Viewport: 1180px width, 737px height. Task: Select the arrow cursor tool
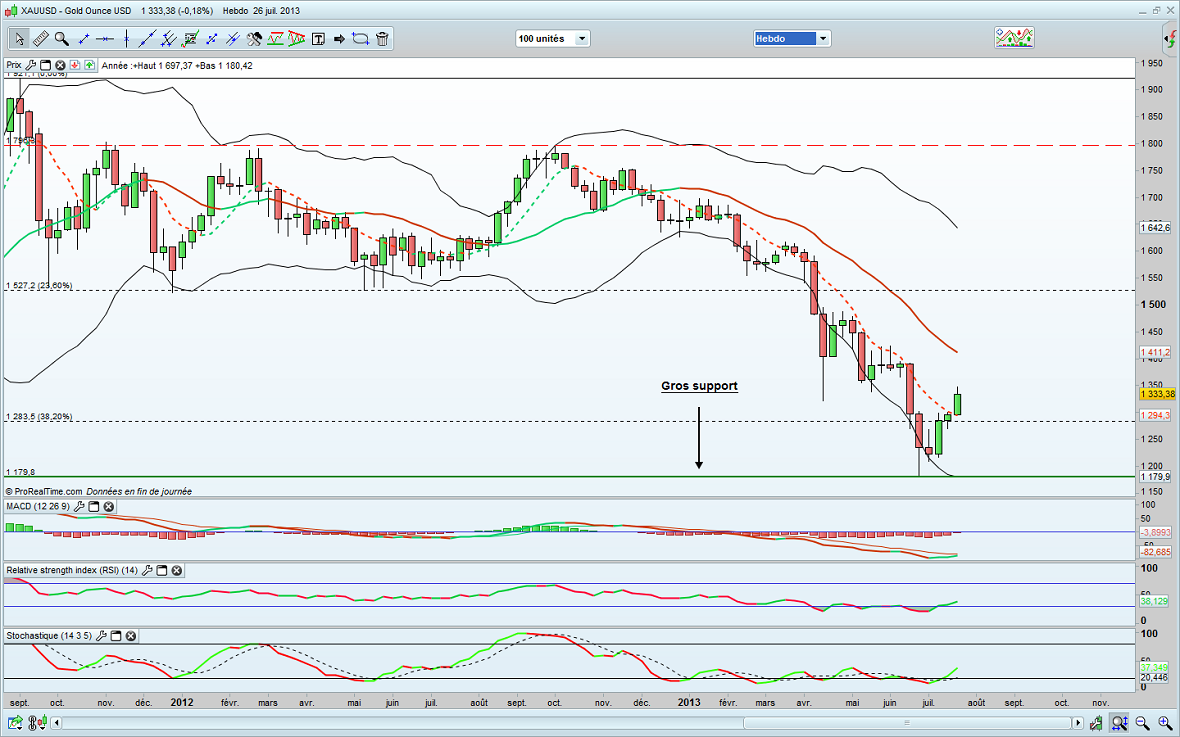(19, 39)
